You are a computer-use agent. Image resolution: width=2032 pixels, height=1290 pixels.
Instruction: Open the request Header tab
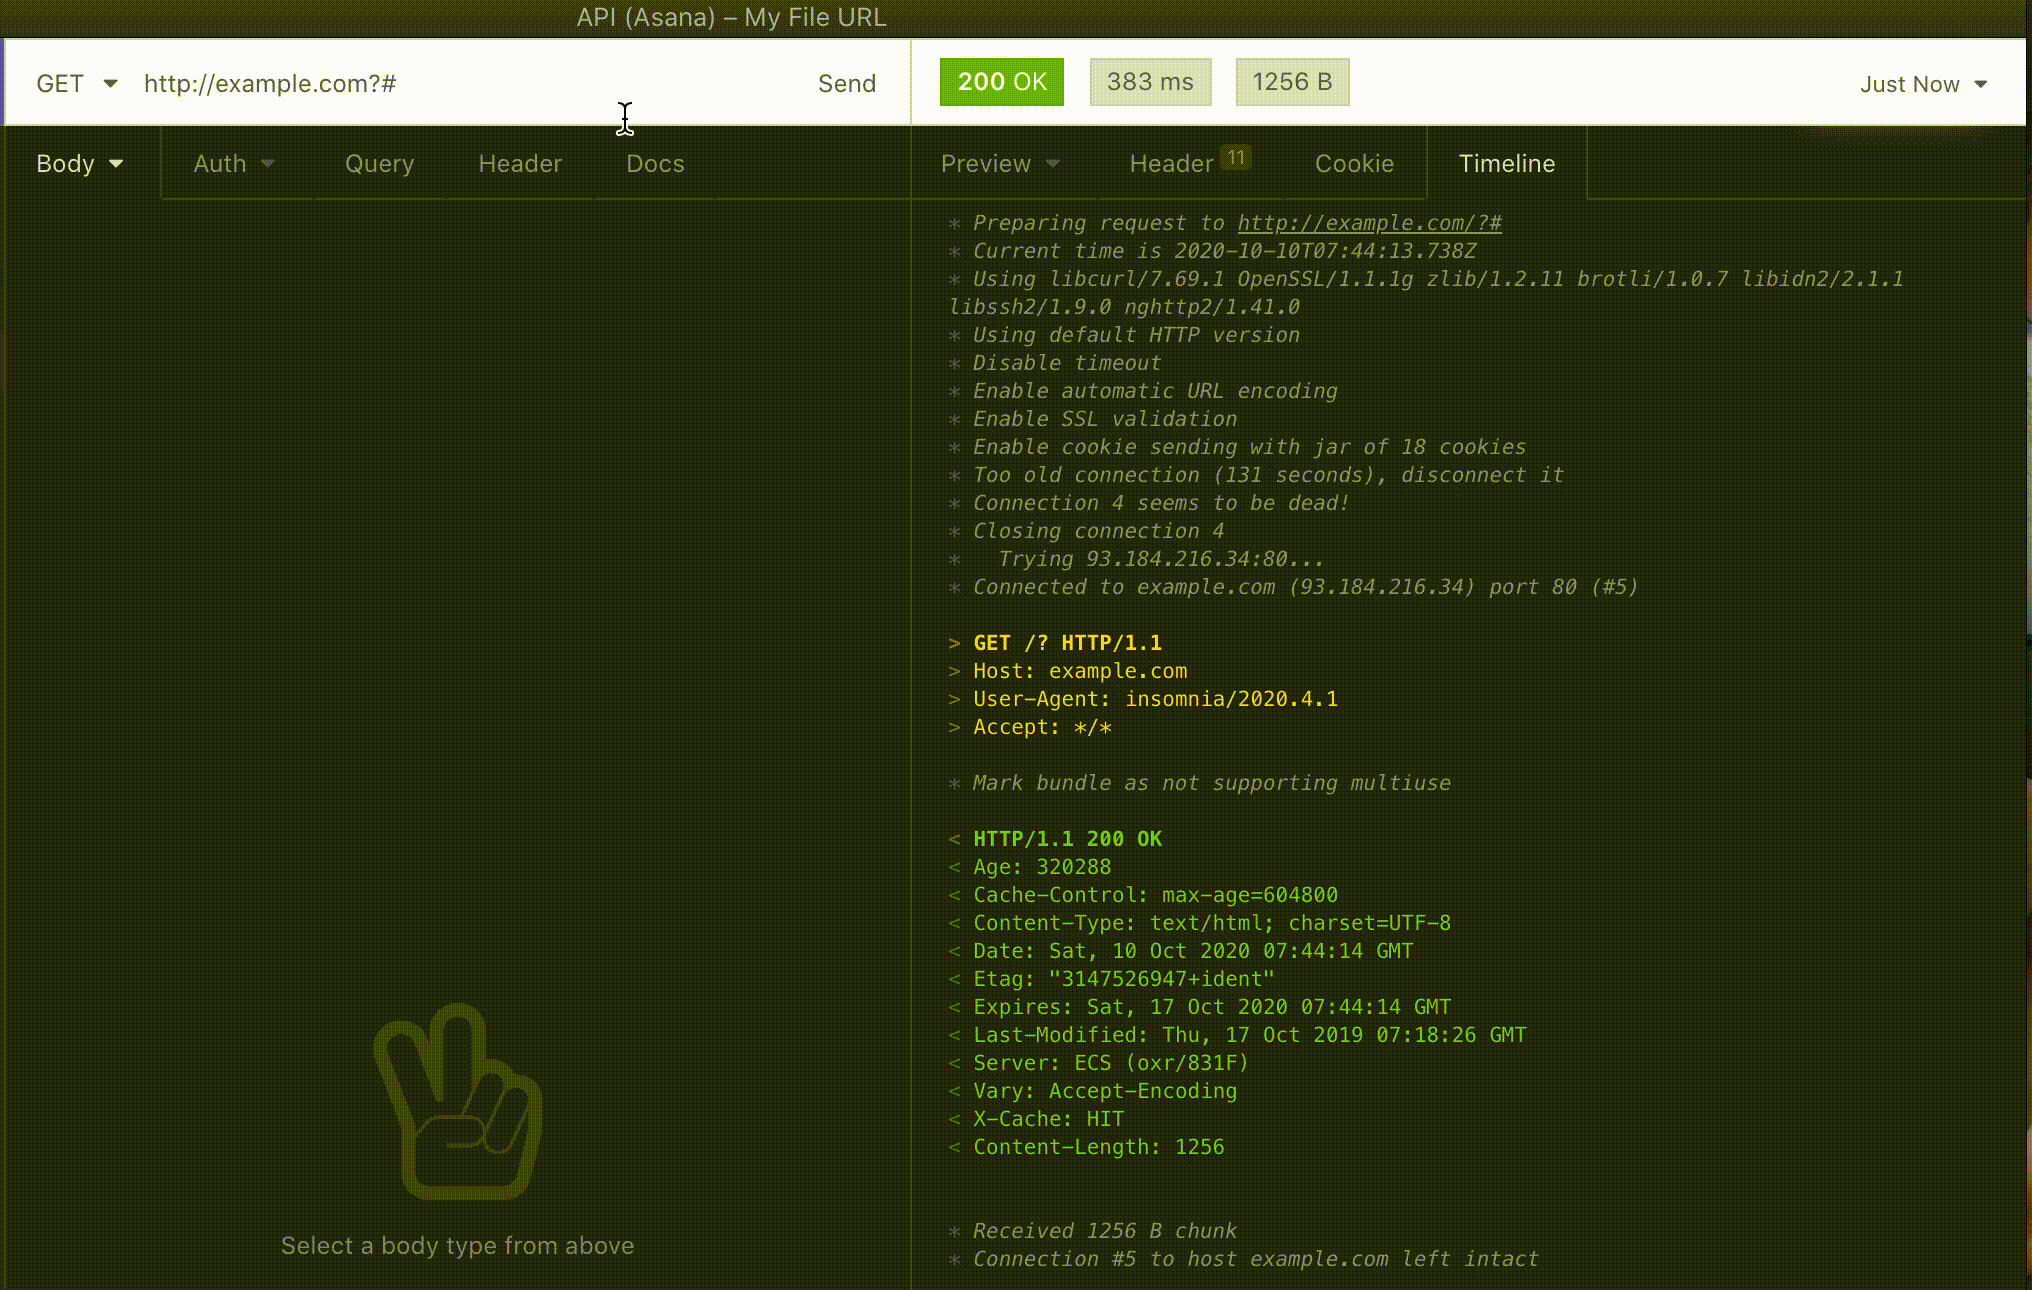click(x=520, y=163)
